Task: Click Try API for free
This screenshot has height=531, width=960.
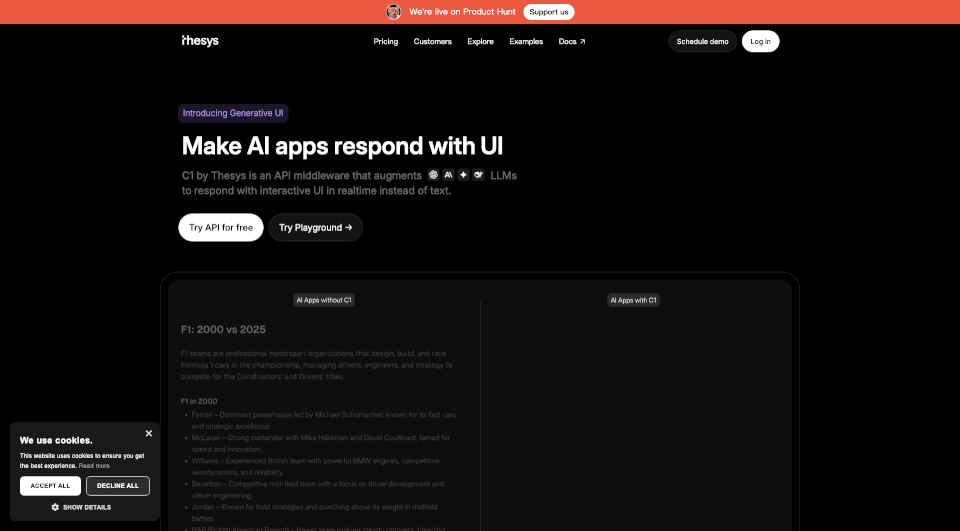Action: 221,227
